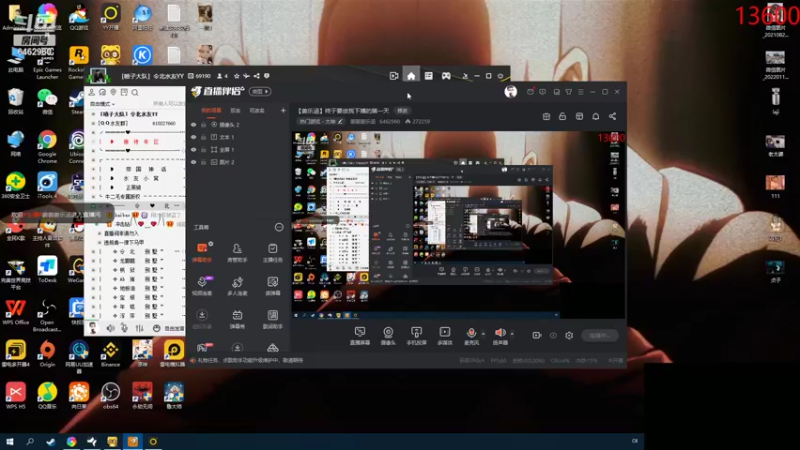The image size is (800, 450).
Task: Open the Binance desktop shortcut
Action: pyautogui.click(x=110, y=353)
